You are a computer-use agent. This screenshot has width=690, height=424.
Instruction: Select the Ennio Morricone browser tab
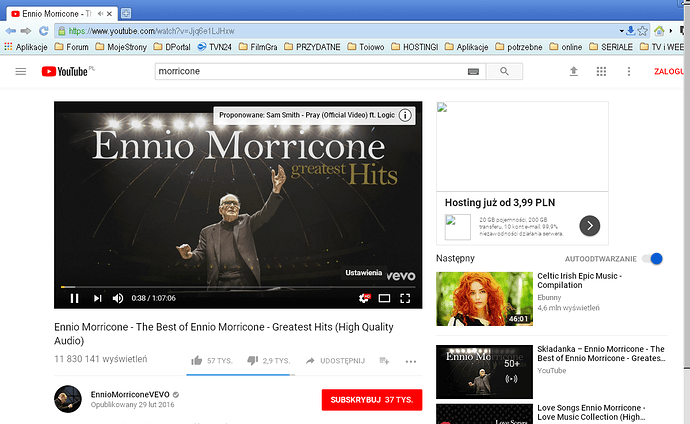click(x=62, y=14)
